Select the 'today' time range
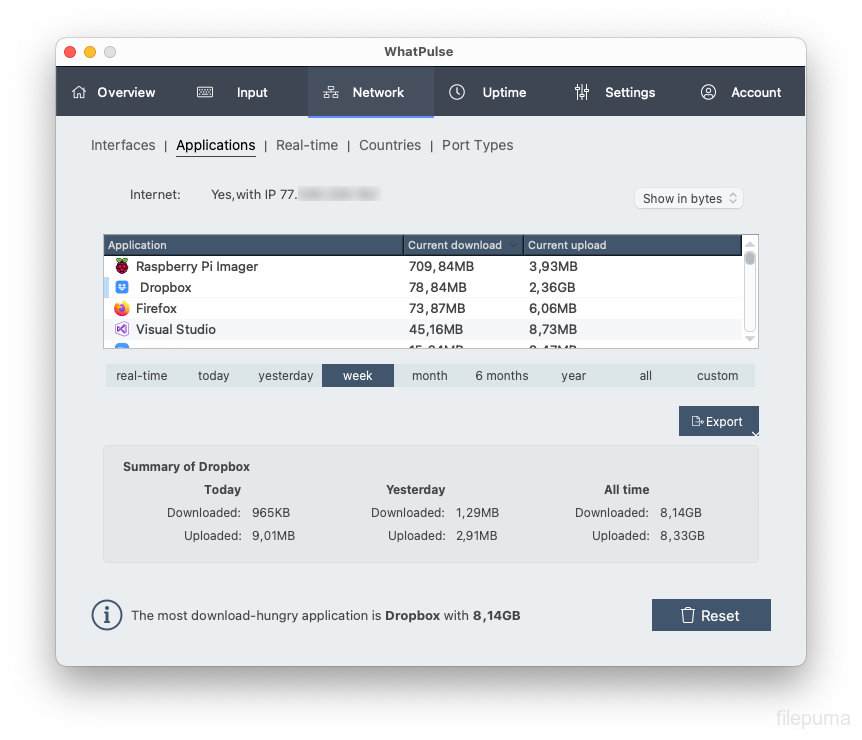862x740 pixels. click(213, 376)
